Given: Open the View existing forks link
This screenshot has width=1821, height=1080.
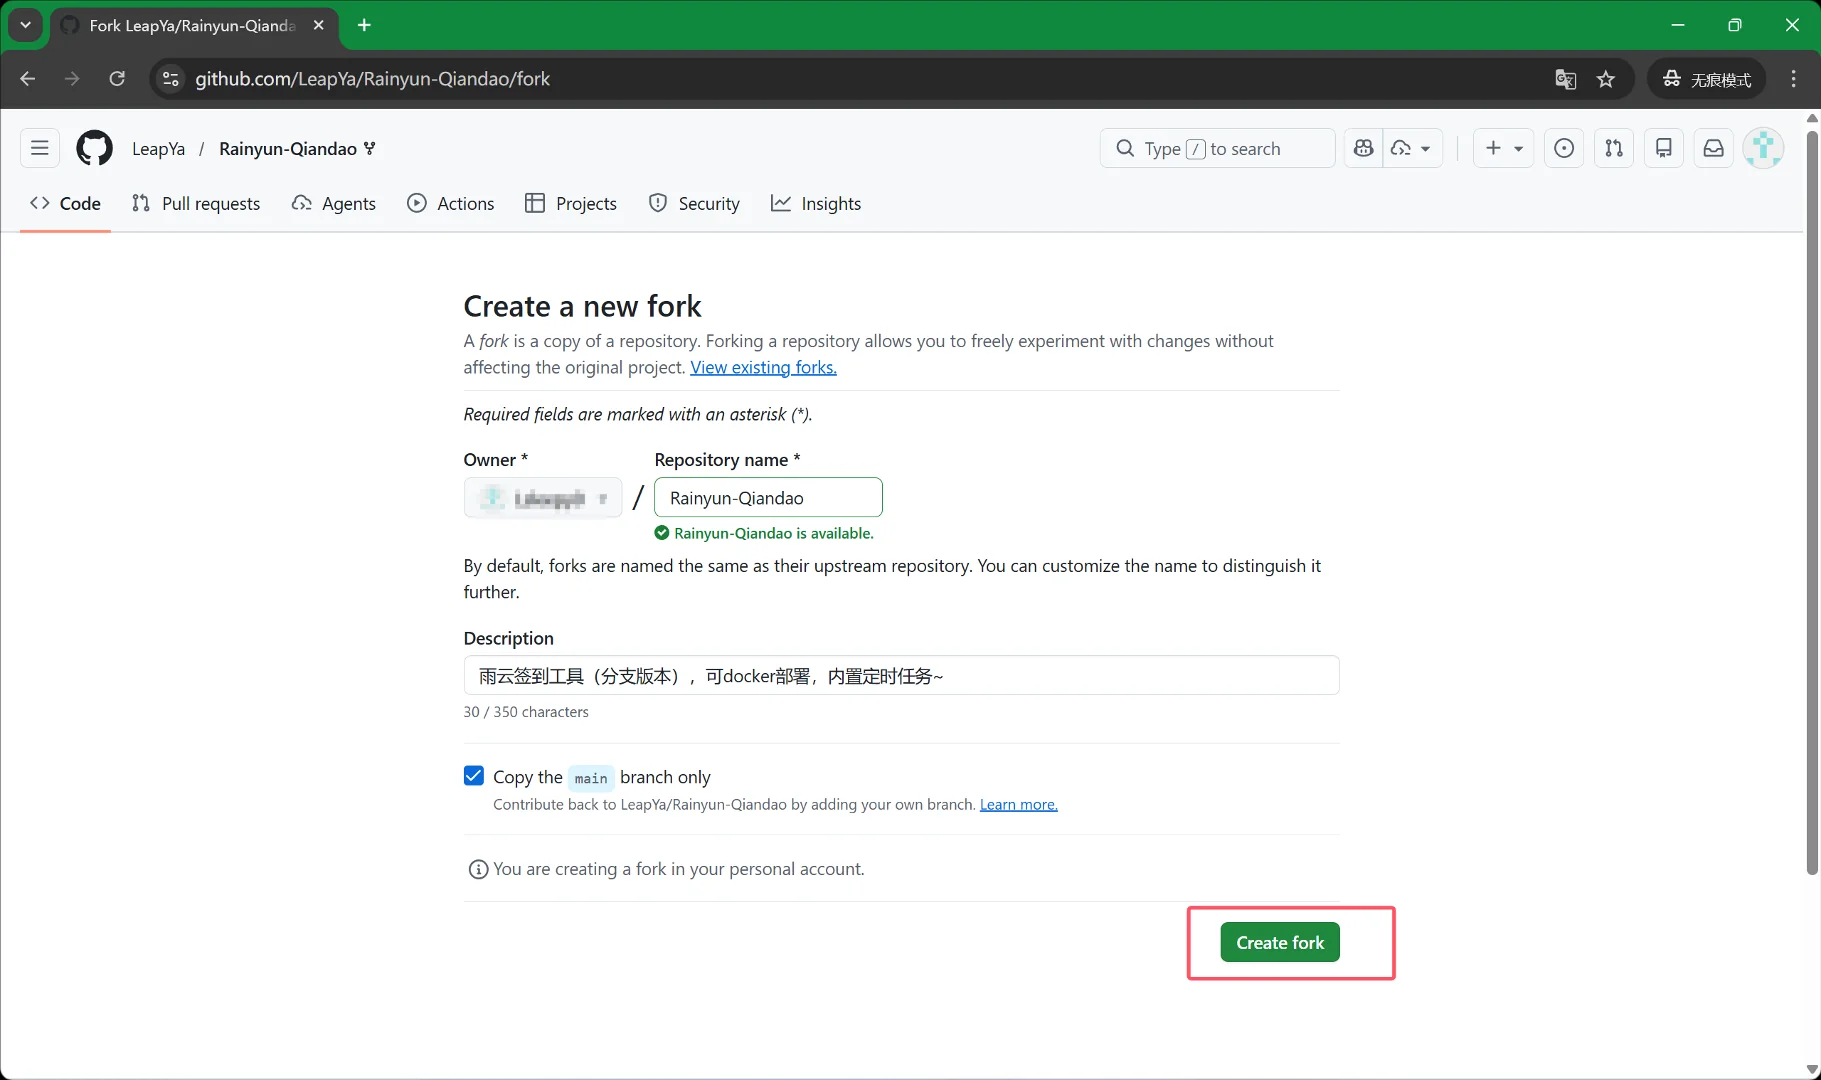Looking at the screenshot, I should coord(763,367).
